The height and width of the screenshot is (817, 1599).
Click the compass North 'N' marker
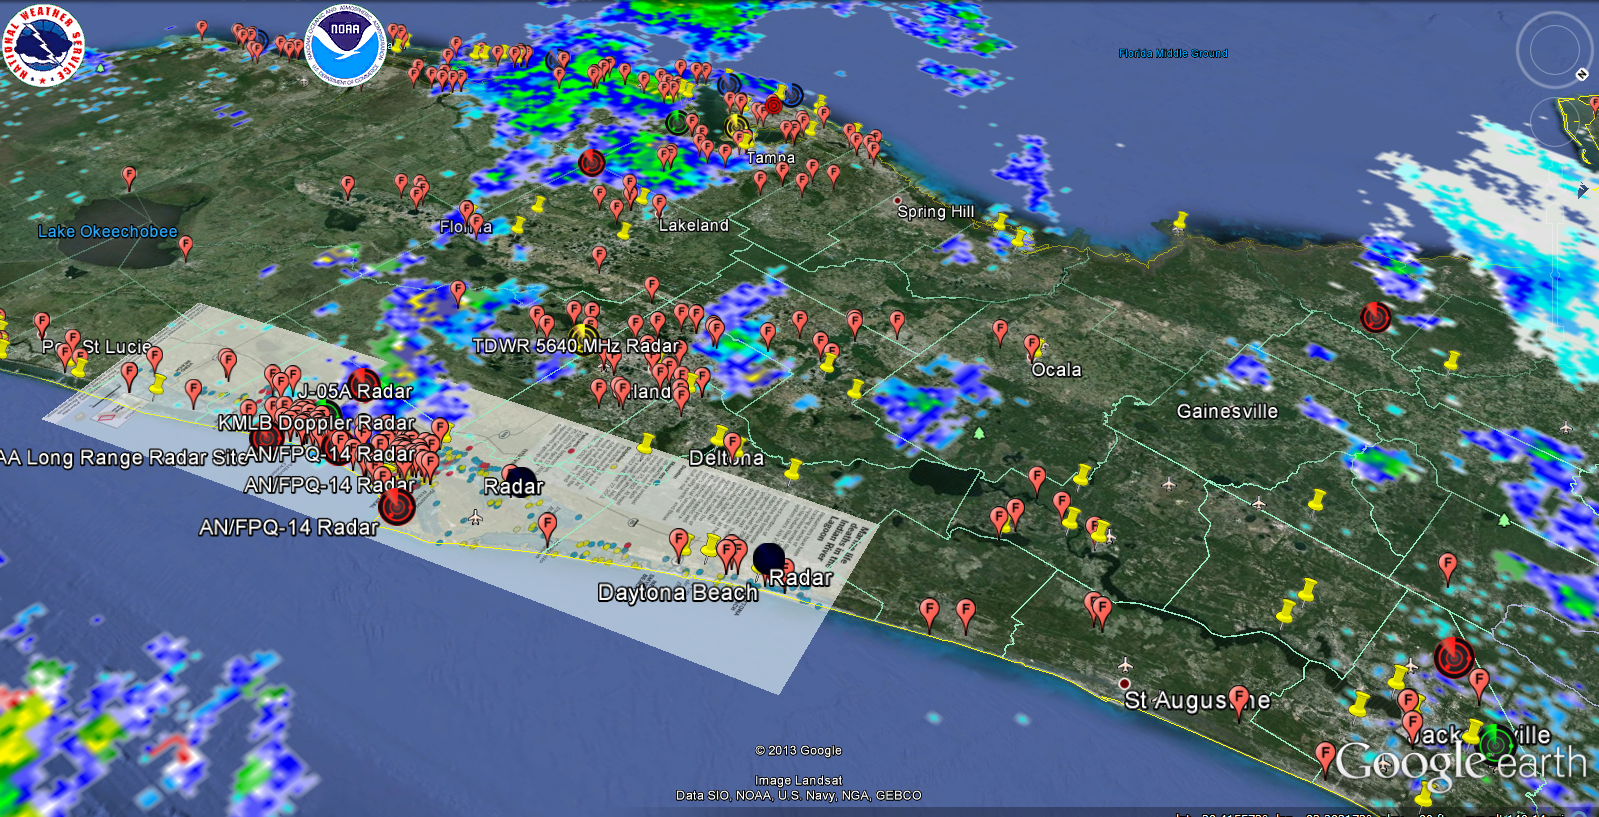tap(1582, 74)
